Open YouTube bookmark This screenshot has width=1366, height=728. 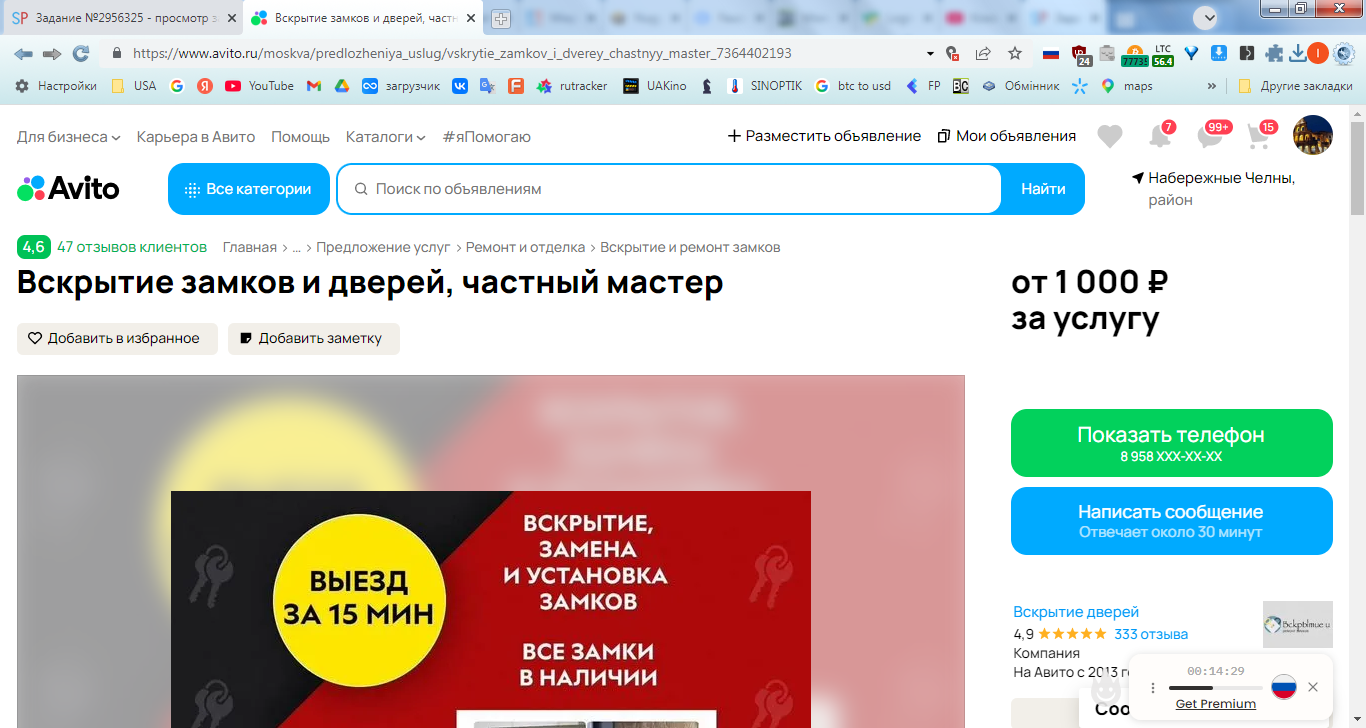point(259,86)
